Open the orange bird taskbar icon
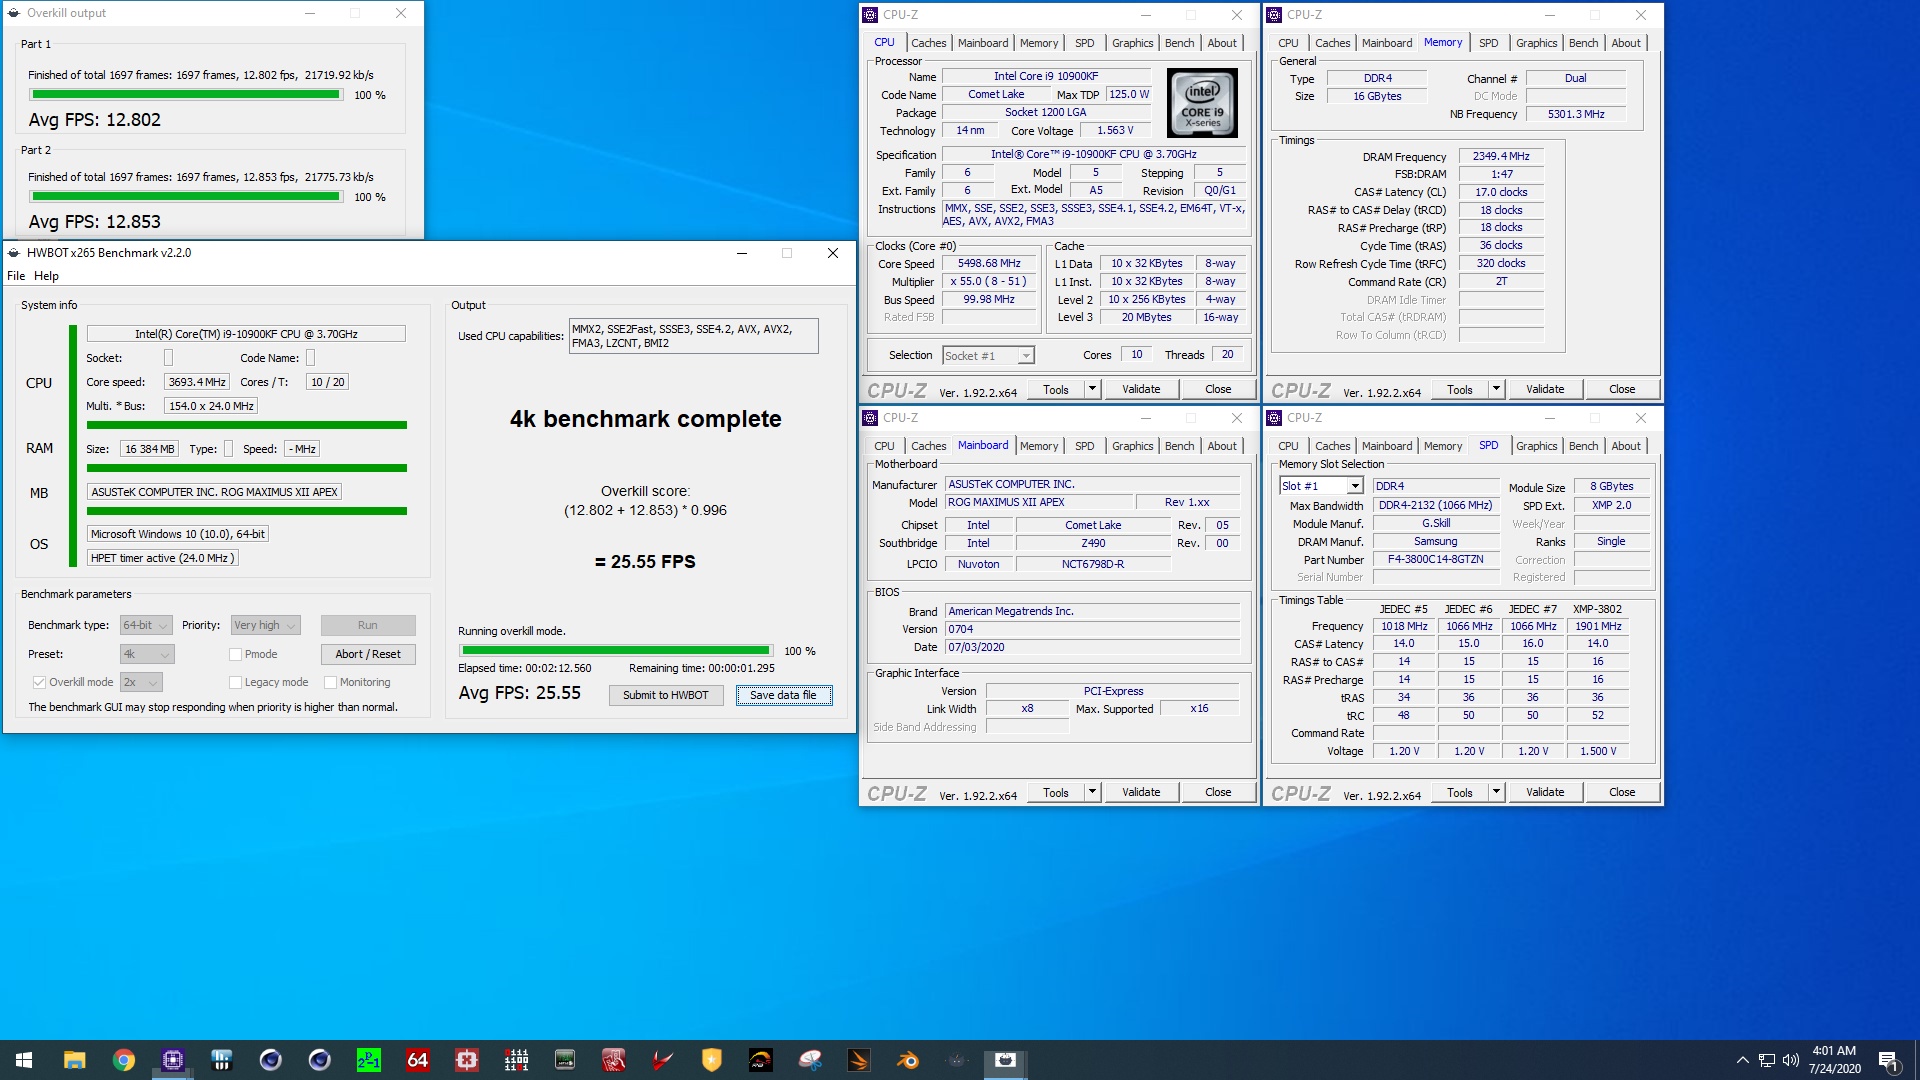 [859, 1060]
